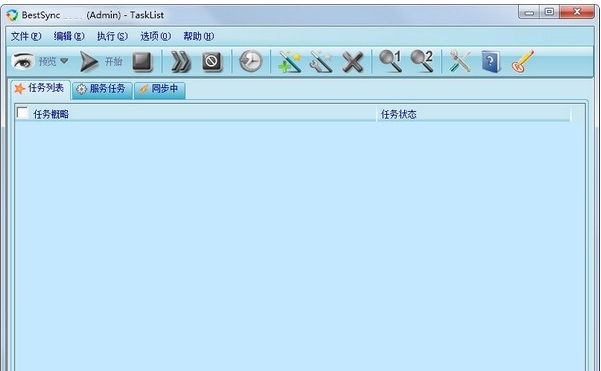Image resolution: width=601 pixels, height=371 pixels.
Task: Click the stamp and pencil register icon
Action: 522,61
